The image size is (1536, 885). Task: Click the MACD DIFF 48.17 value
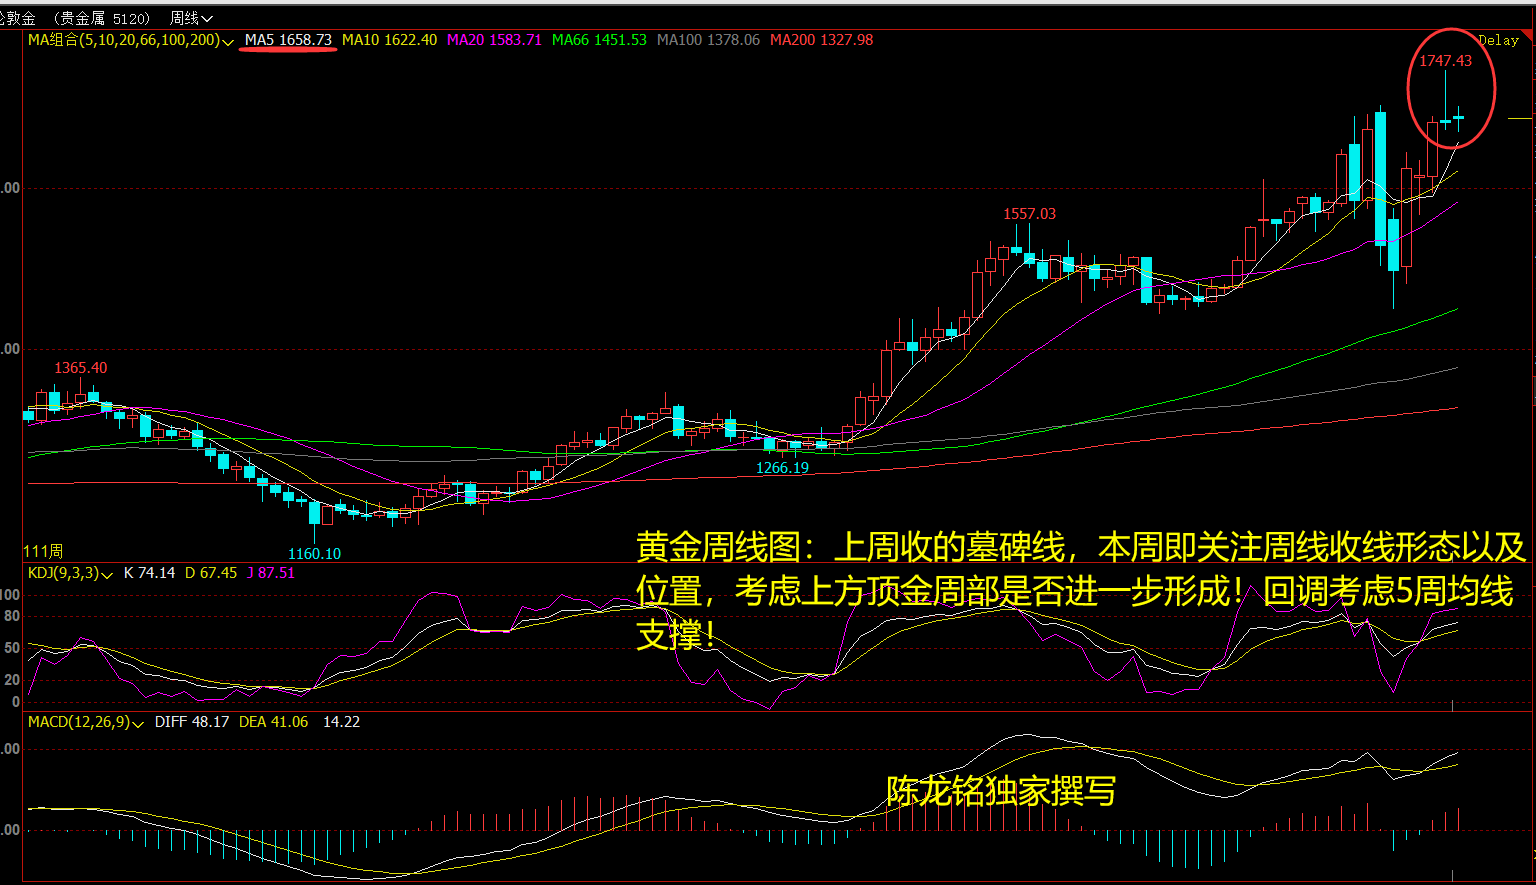(x=192, y=722)
